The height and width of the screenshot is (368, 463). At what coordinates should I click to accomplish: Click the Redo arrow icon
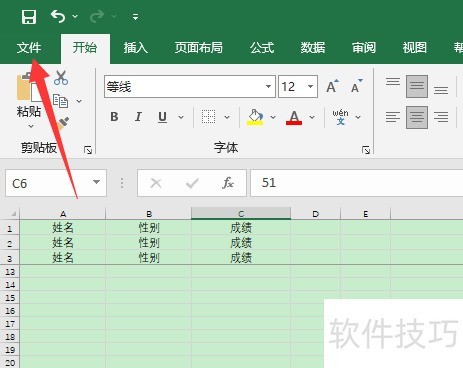click(97, 16)
